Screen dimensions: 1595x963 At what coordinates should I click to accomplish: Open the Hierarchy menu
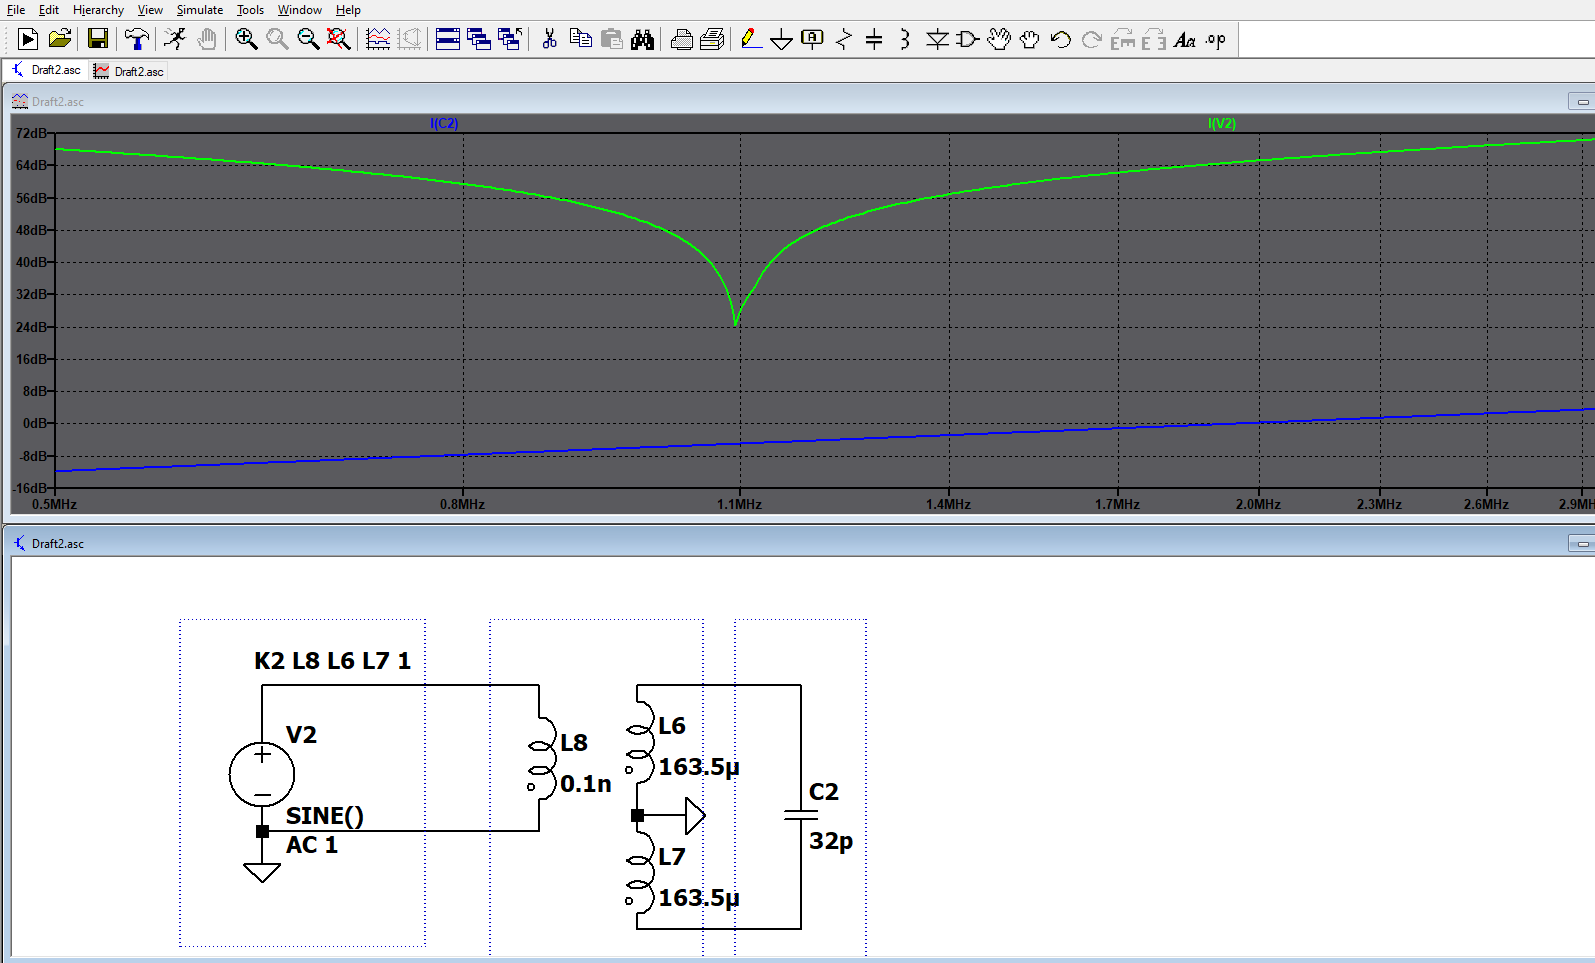(x=98, y=10)
